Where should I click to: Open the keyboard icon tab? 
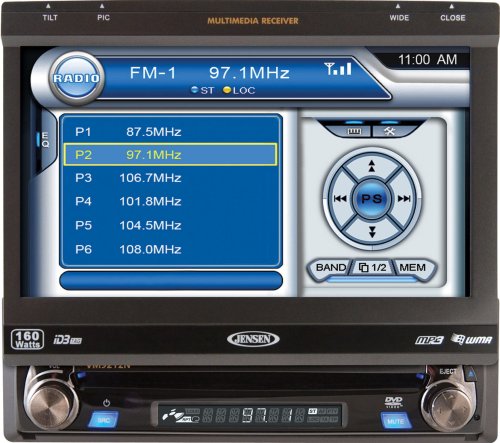[354, 131]
